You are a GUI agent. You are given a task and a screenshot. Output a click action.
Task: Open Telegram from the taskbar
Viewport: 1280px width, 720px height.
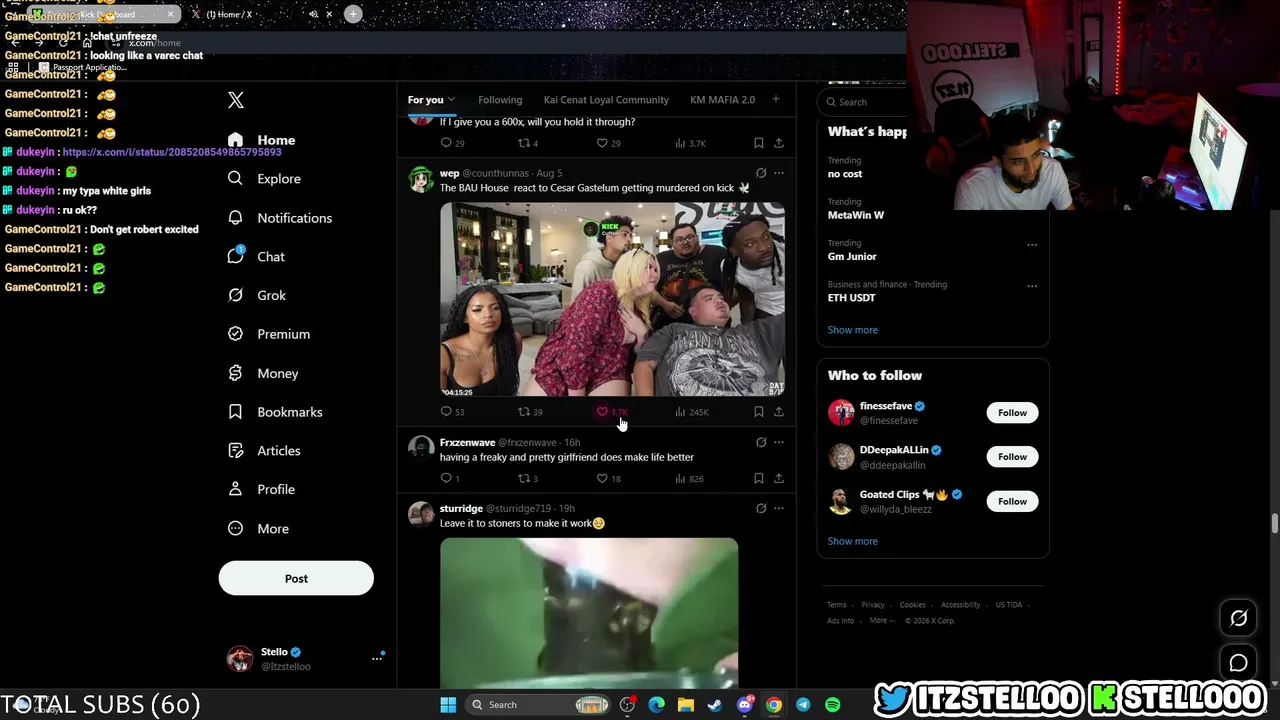pos(803,705)
